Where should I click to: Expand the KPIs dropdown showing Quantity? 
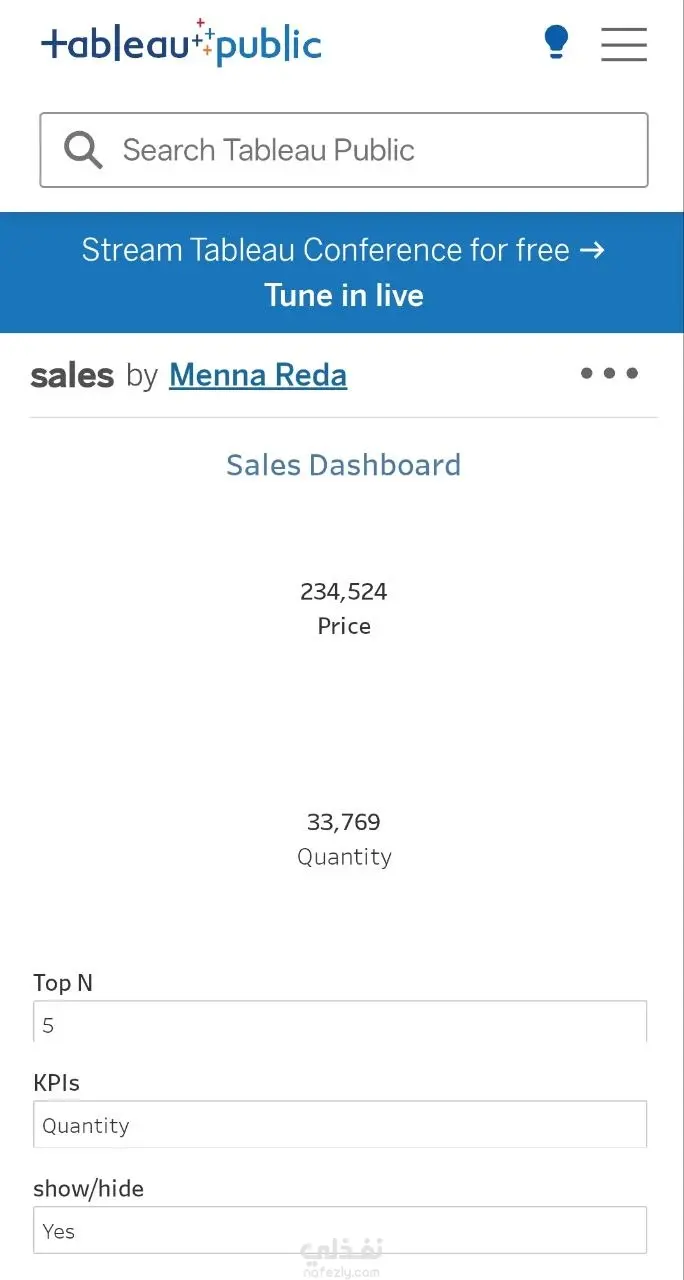[340, 1125]
